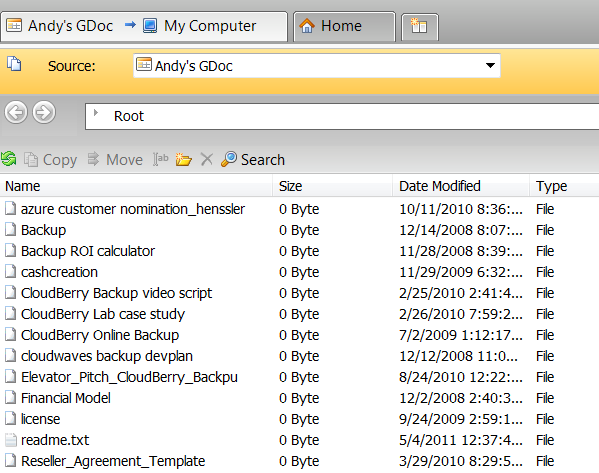Go forward with the right arrow button
Viewport: 599px width, 473px height.
tap(44, 112)
